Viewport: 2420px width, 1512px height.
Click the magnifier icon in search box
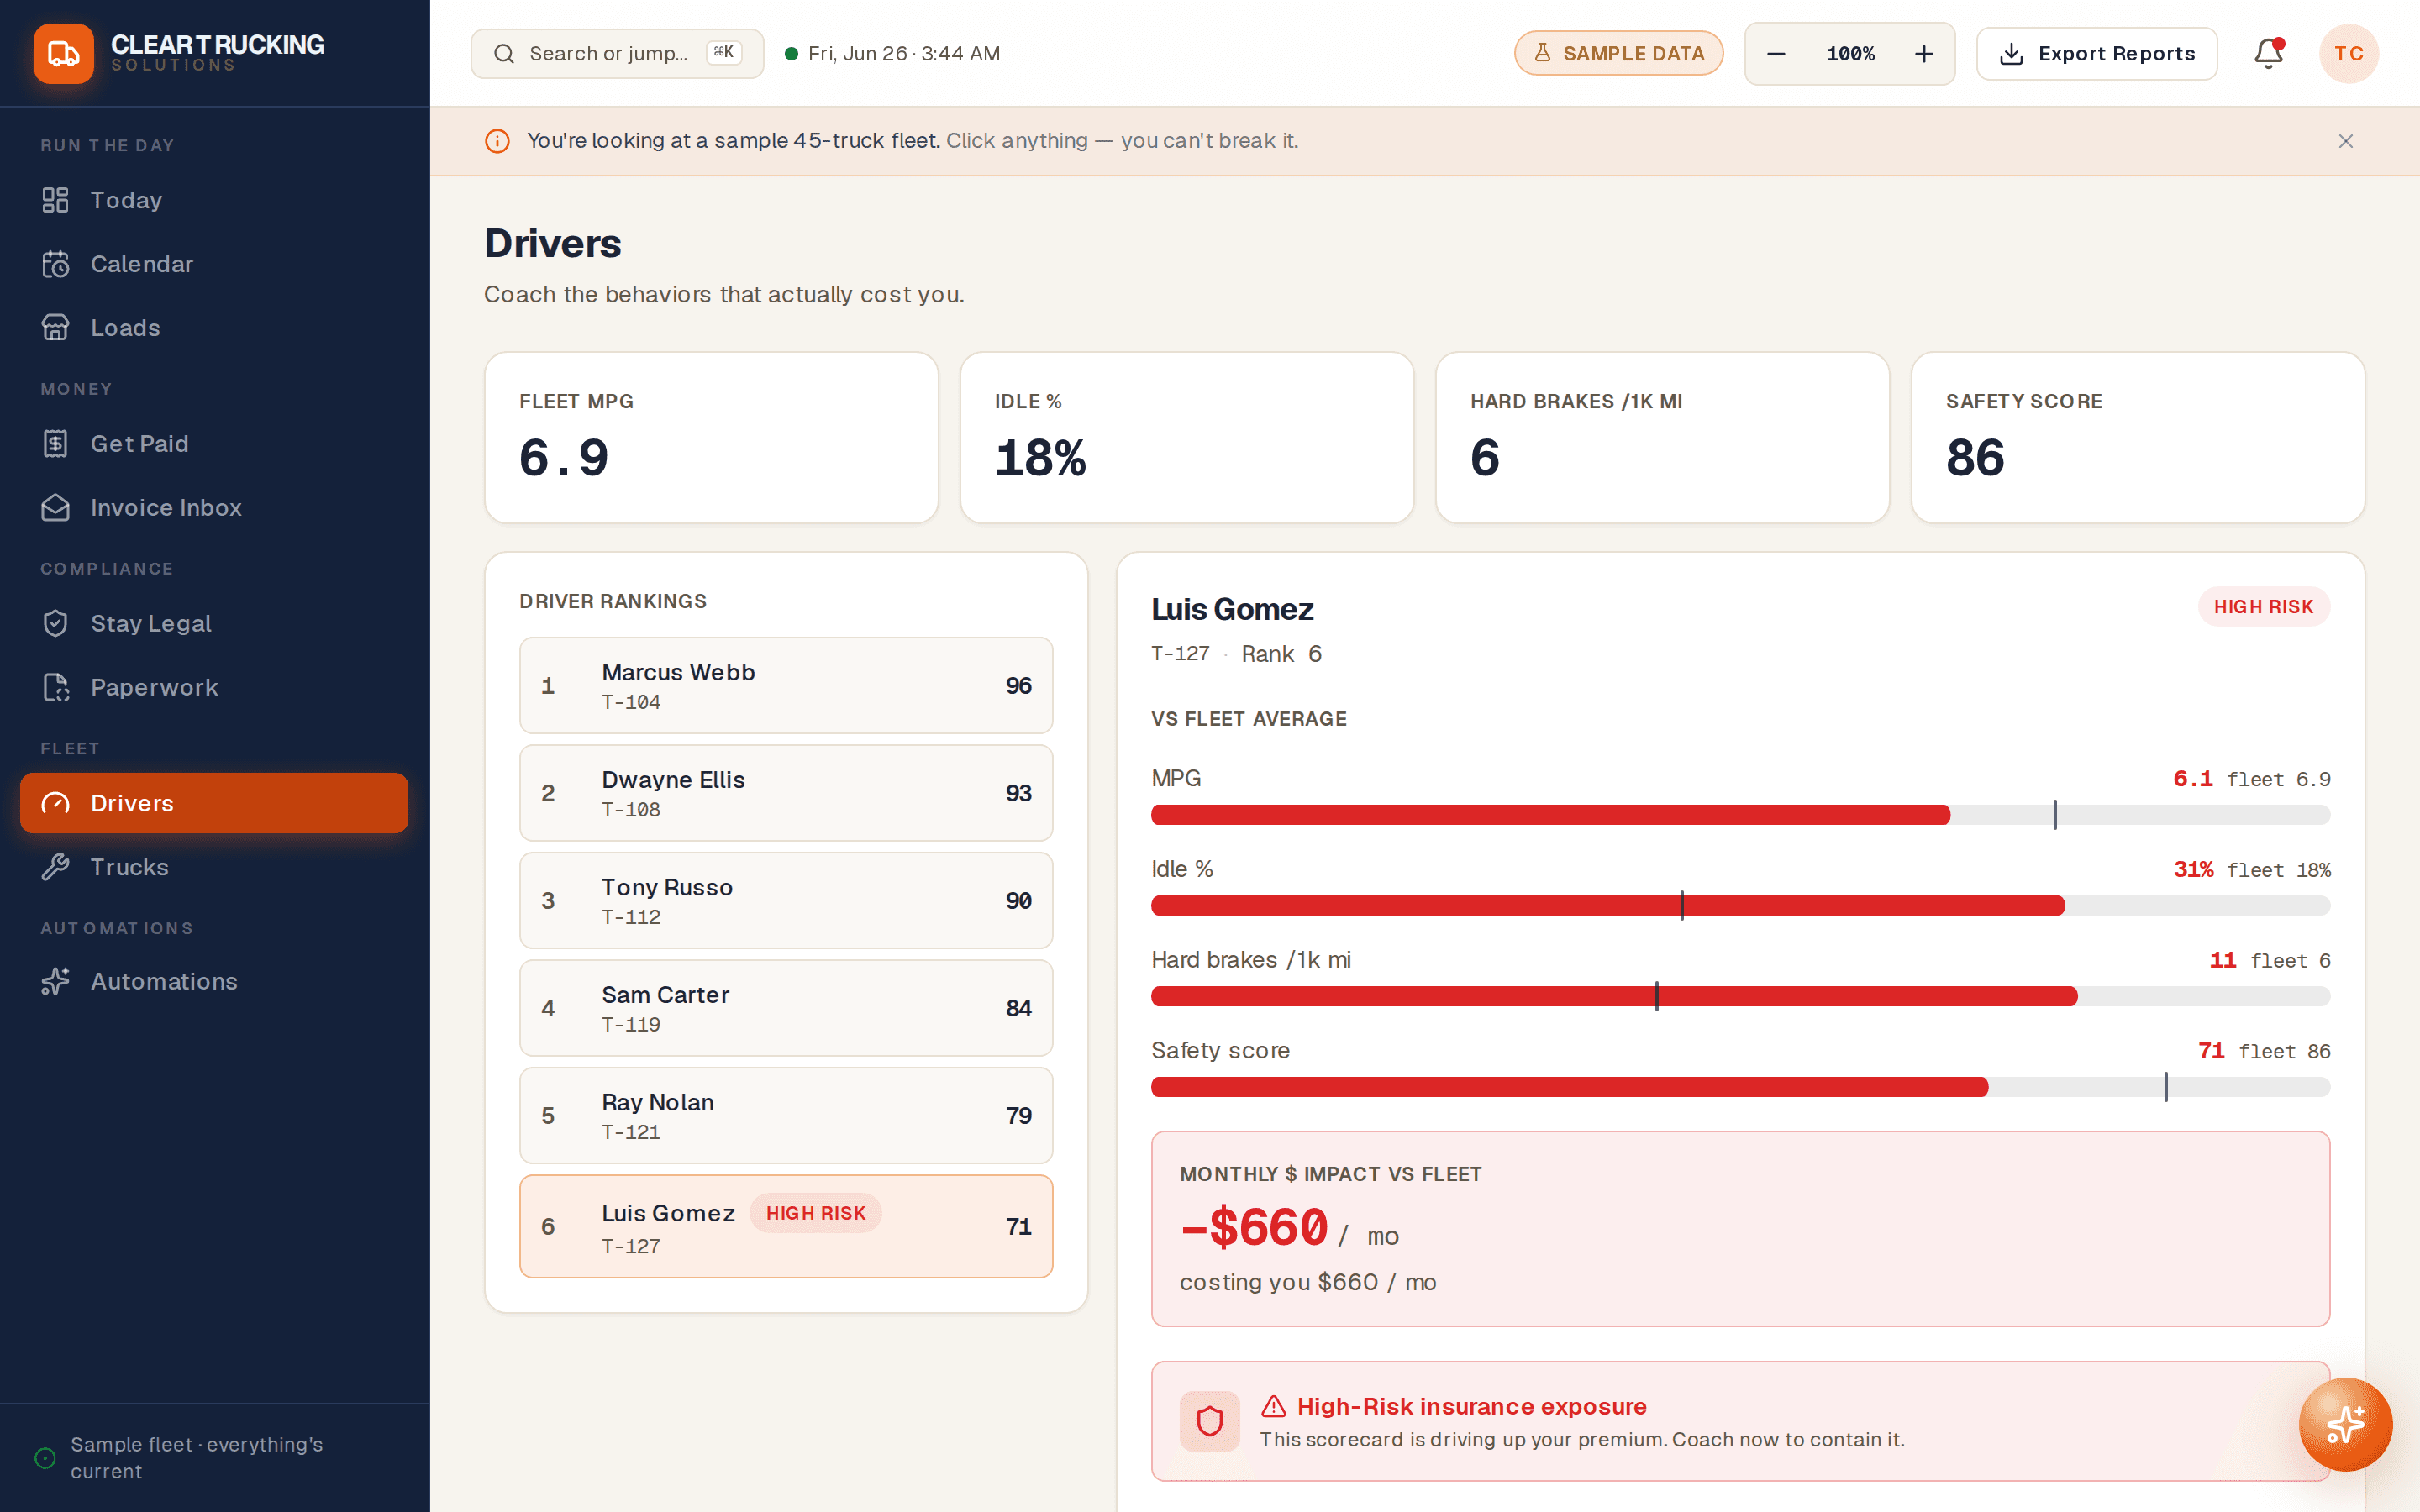tap(504, 54)
